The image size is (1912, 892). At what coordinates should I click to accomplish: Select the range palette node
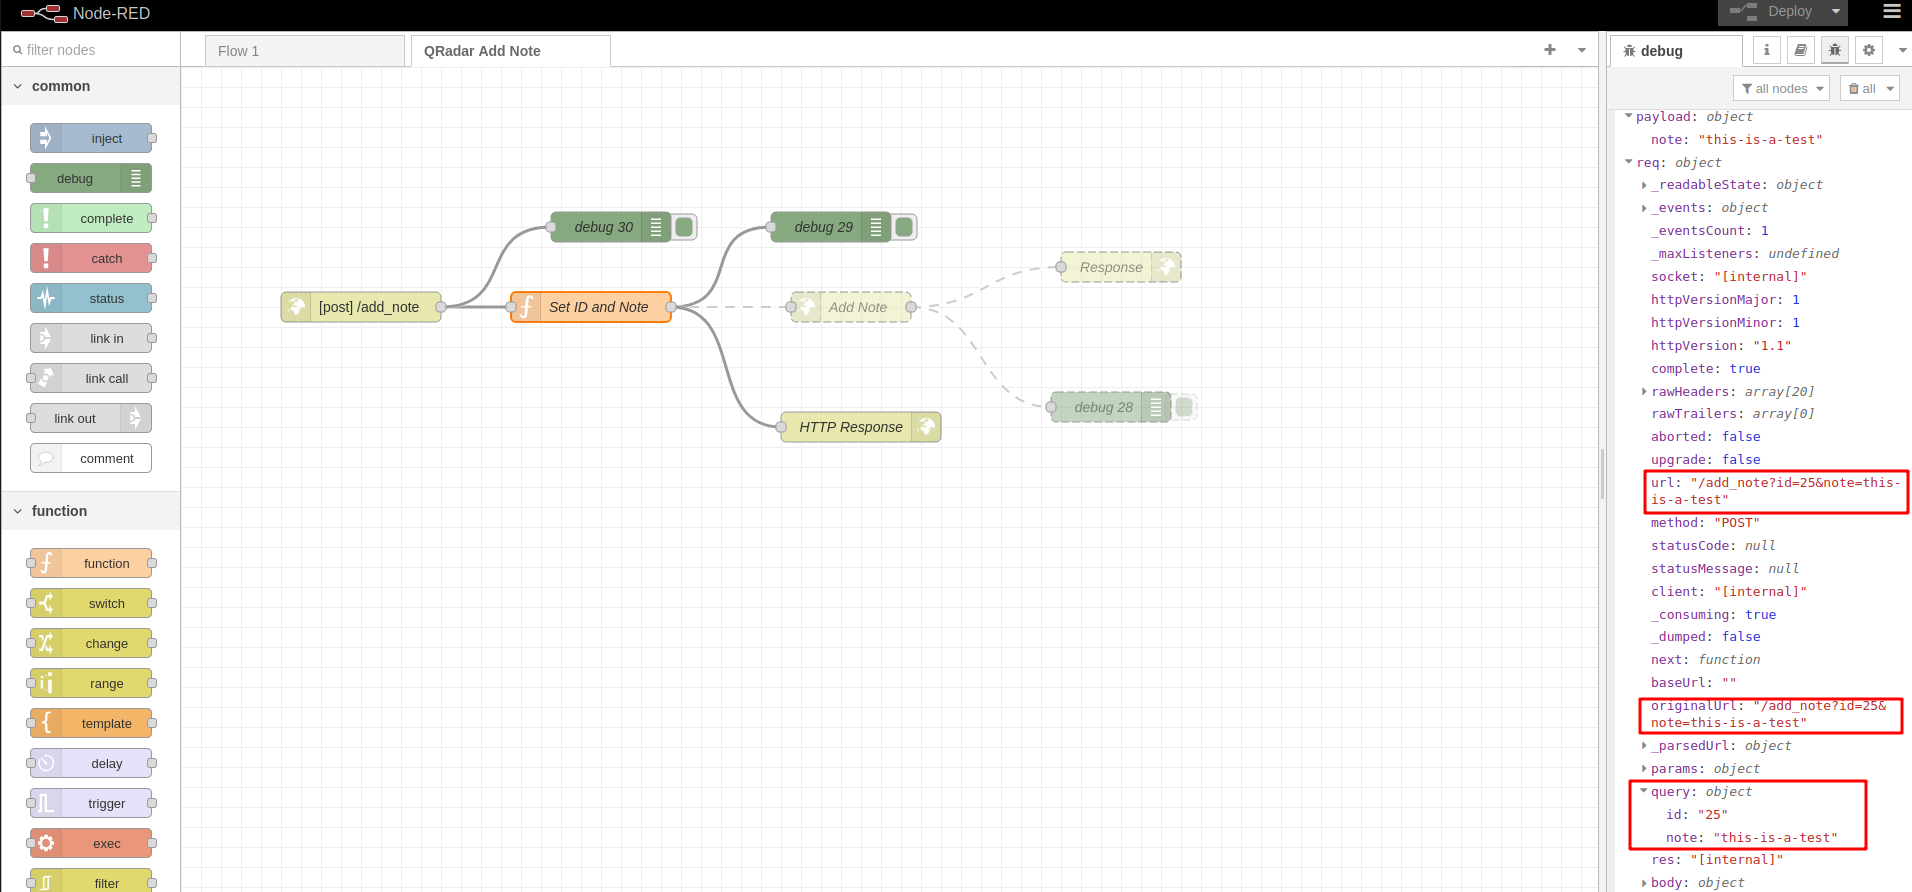coord(91,683)
